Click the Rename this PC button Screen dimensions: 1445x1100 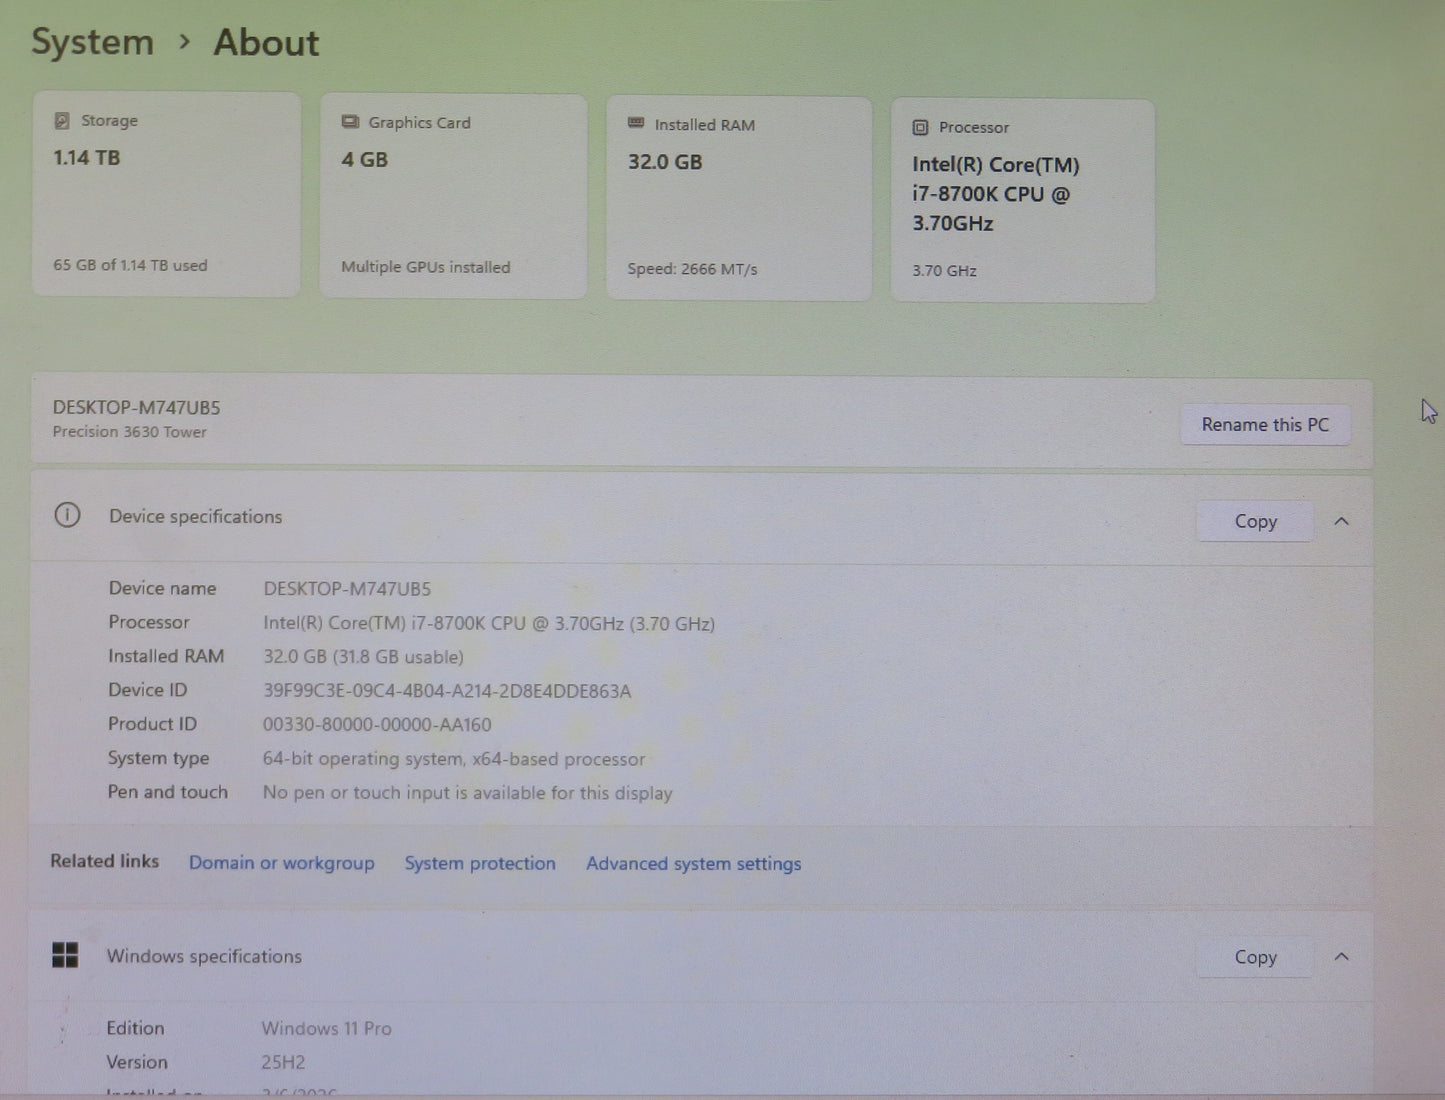(1265, 424)
